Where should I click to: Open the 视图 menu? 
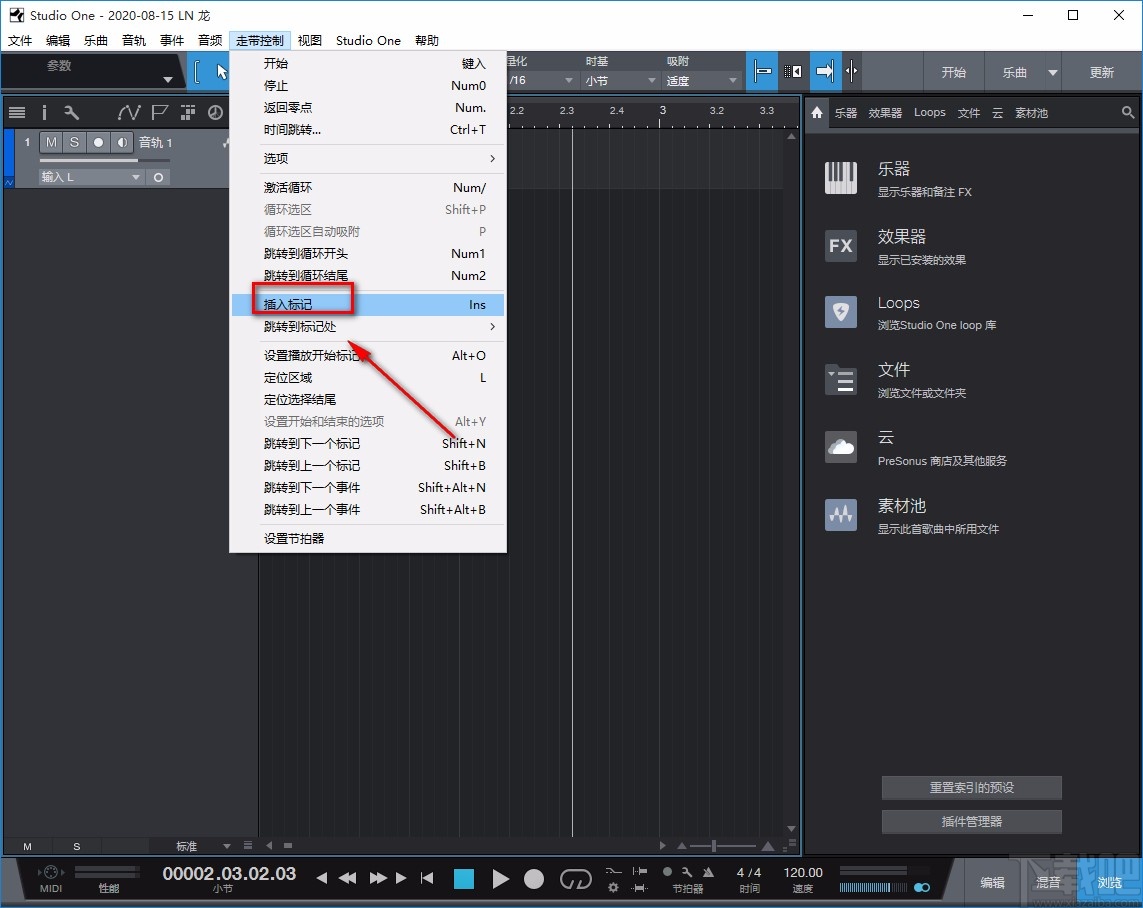[x=310, y=40]
